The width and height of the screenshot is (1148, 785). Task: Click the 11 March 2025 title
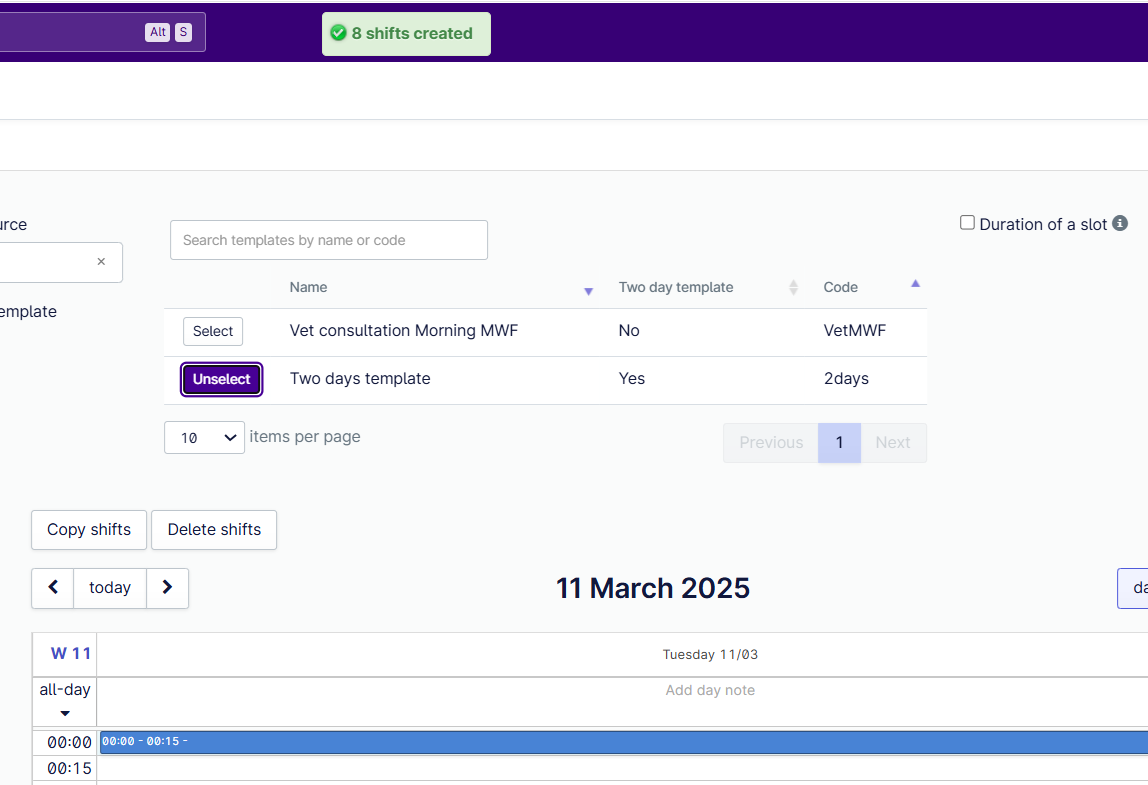click(652, 588)
